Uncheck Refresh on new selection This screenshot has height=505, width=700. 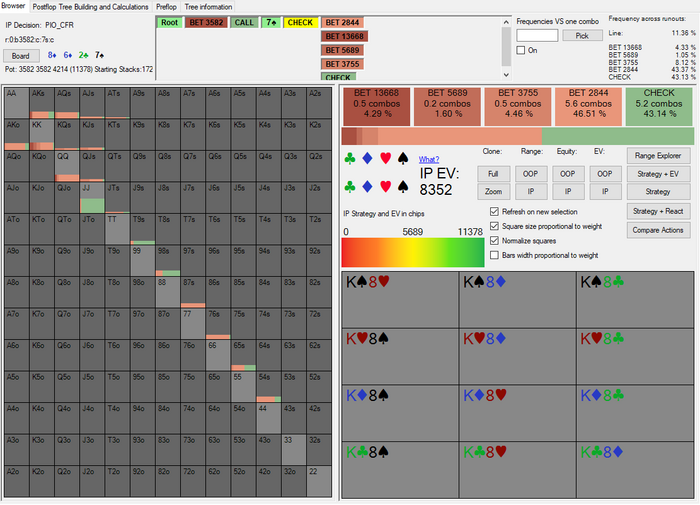click(x=494, y=212)
